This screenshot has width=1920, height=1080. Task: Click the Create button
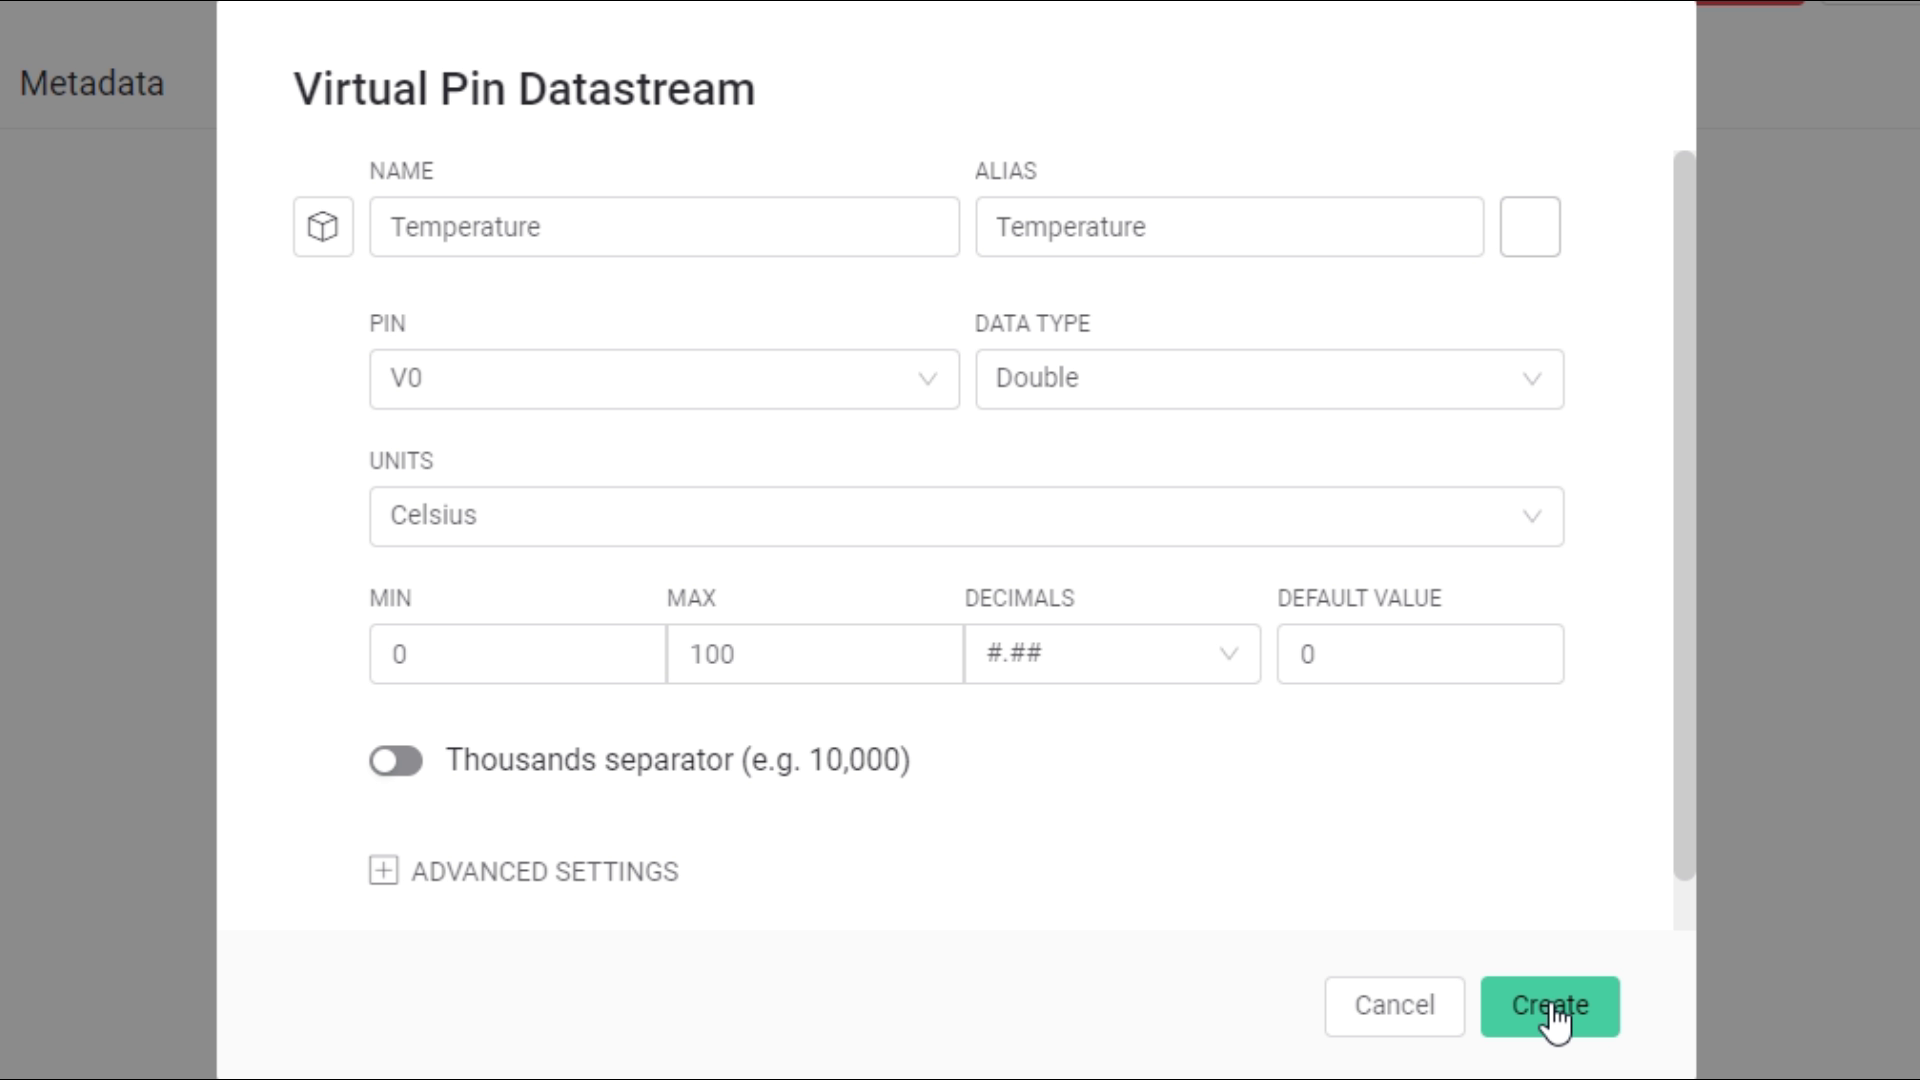coord(1549,1006)
